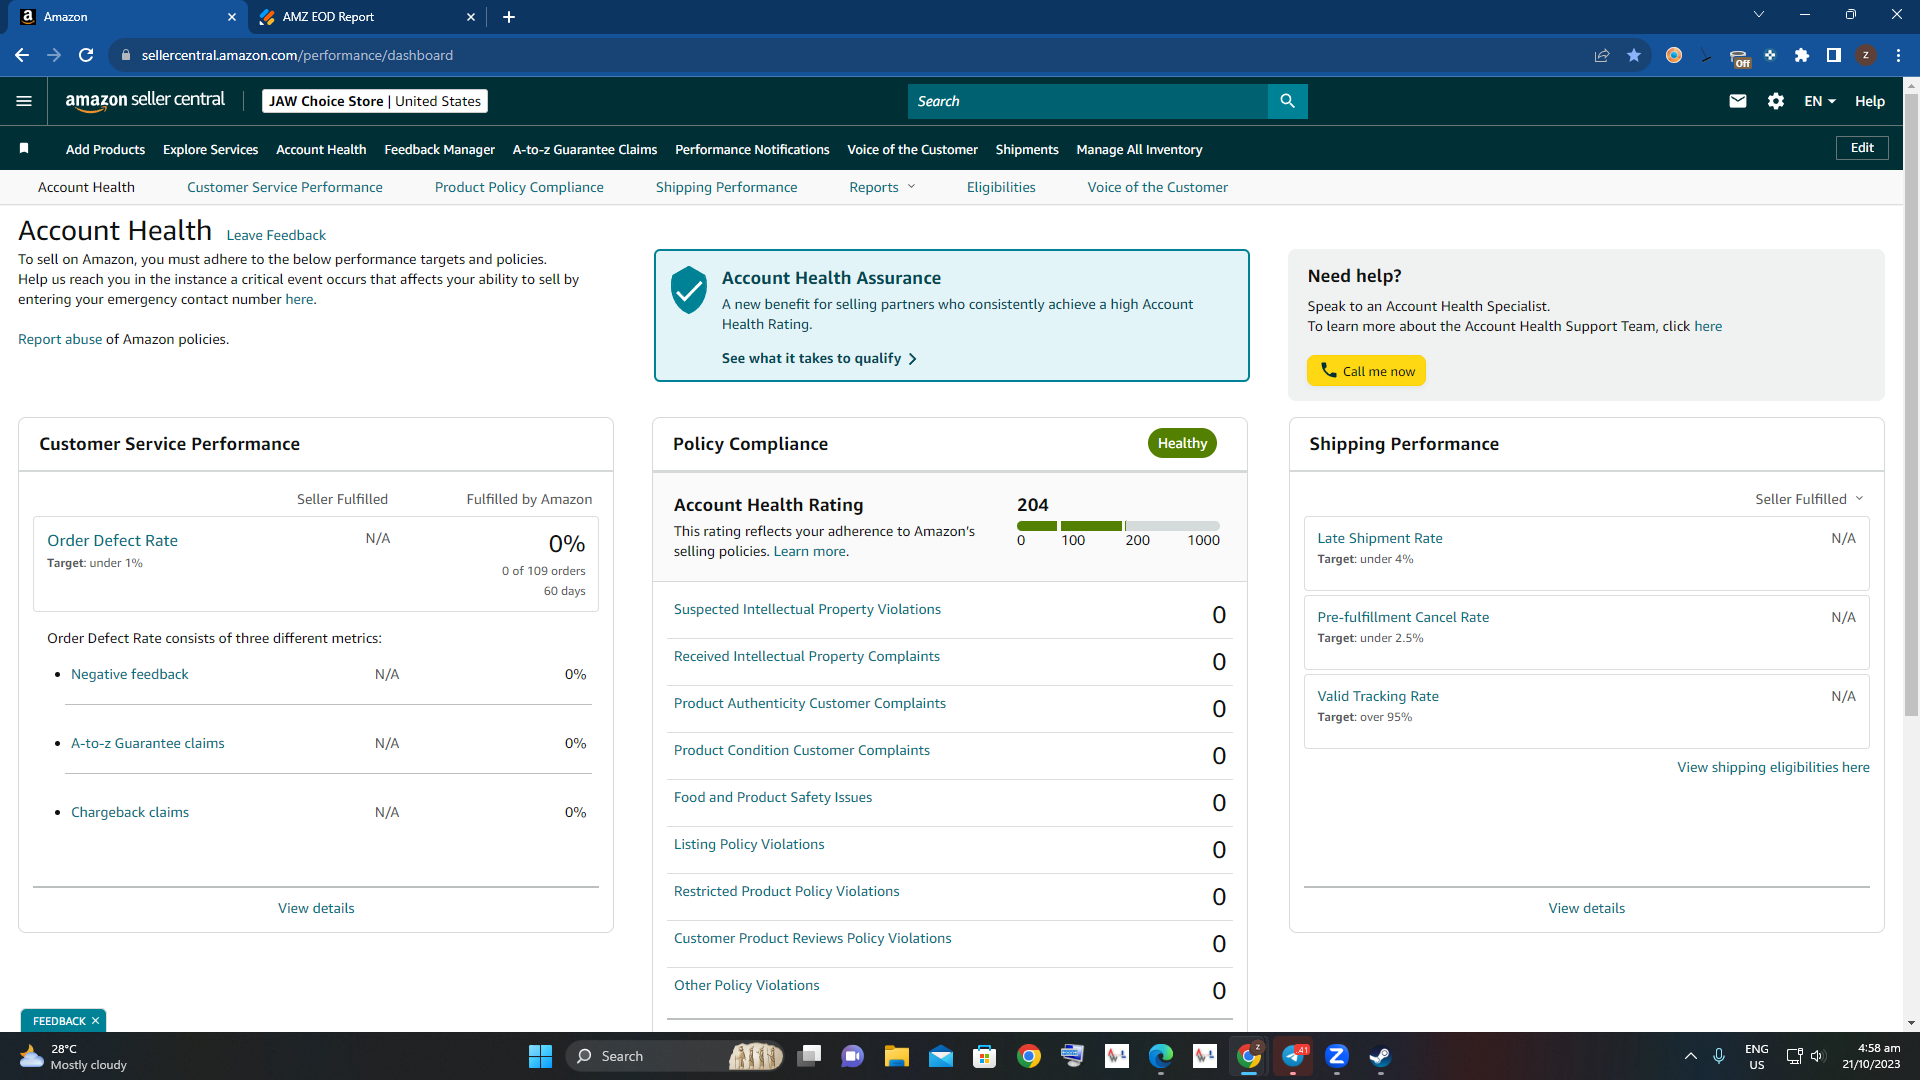The image size is (1920, 1080).
Task: Close the AMZ EOD Report tab
Action: (471, 17)
